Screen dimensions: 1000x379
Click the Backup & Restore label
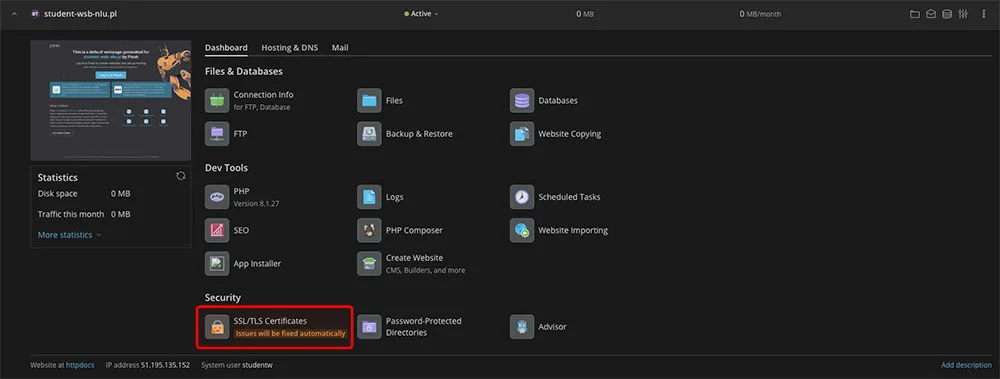click(x=419, y=134)
